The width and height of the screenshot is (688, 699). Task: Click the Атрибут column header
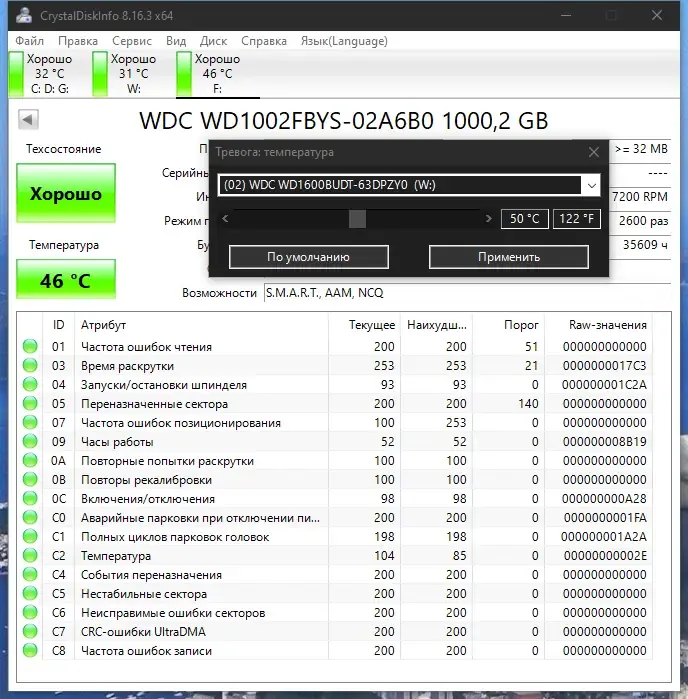201,325
